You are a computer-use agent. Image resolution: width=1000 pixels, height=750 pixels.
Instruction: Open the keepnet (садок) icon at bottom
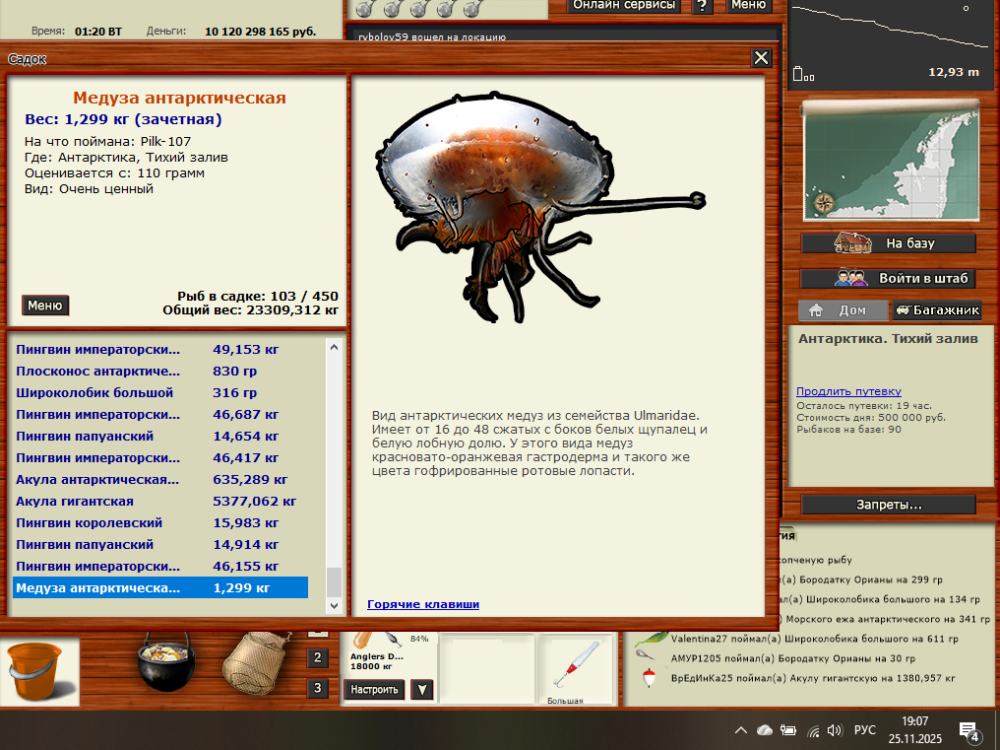(x=255, y=665)
